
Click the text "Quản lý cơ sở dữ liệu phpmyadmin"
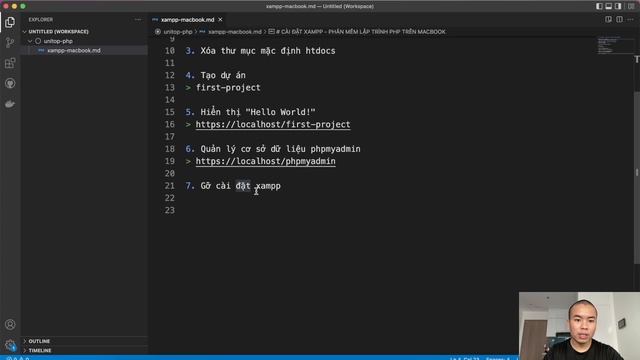[x=280, y=149]
